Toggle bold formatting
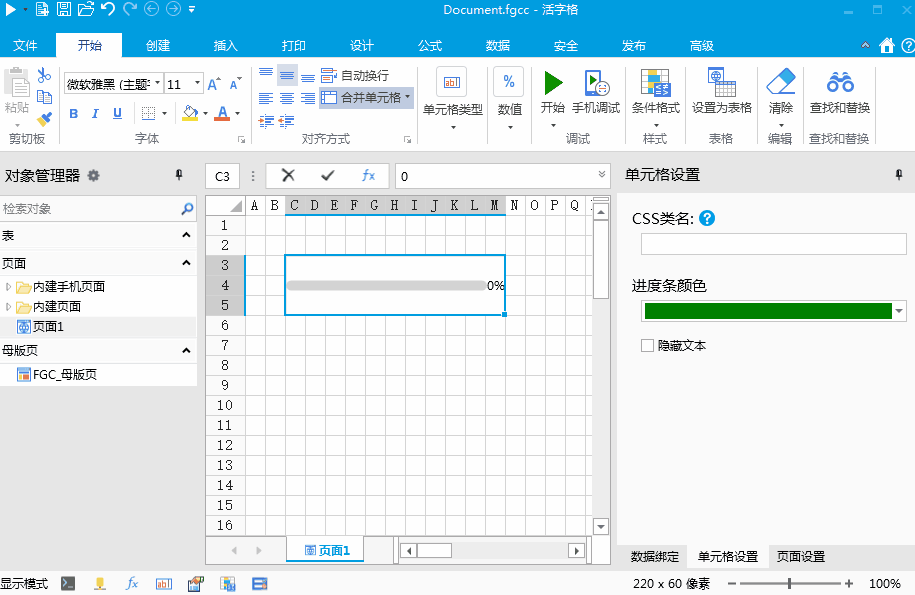 74,114
